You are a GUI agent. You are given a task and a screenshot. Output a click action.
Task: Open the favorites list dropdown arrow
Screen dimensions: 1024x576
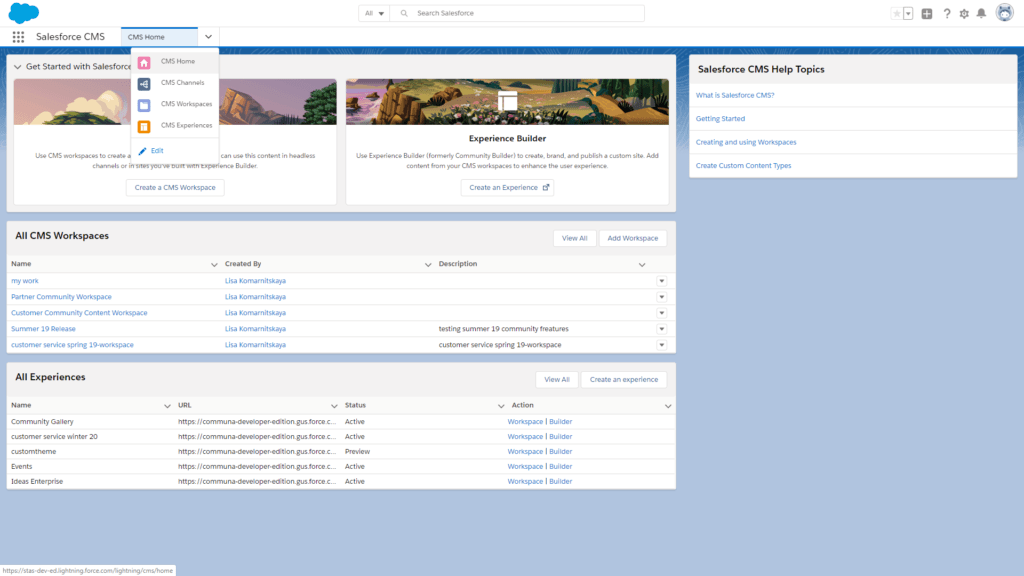[x=908, y=13]
